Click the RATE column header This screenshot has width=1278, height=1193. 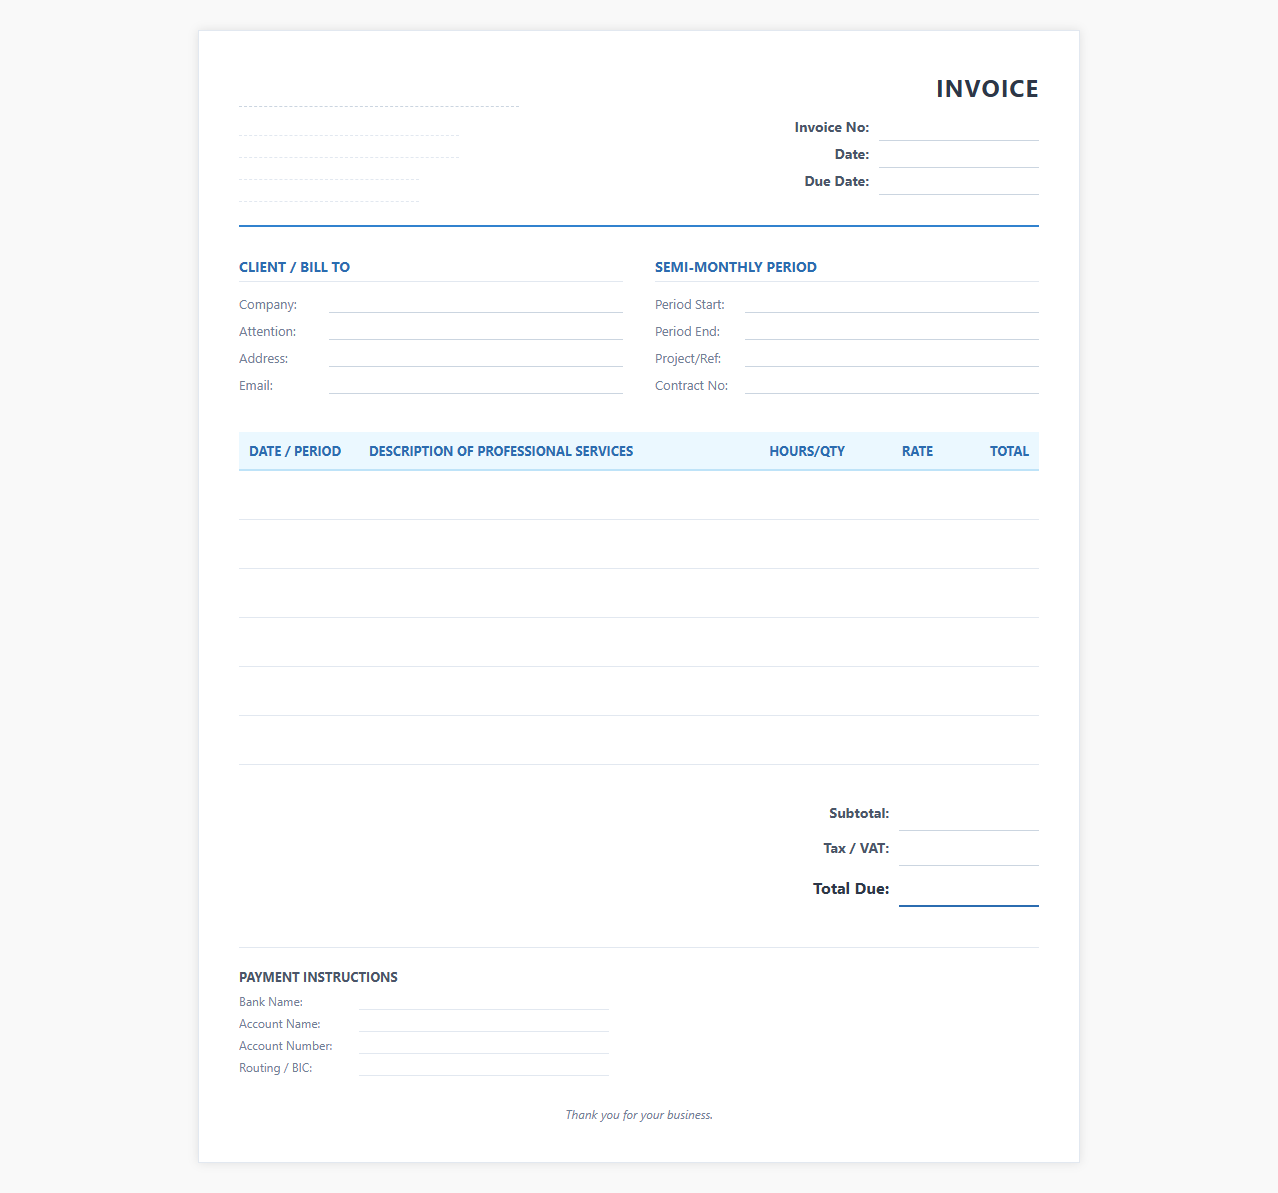917,451
